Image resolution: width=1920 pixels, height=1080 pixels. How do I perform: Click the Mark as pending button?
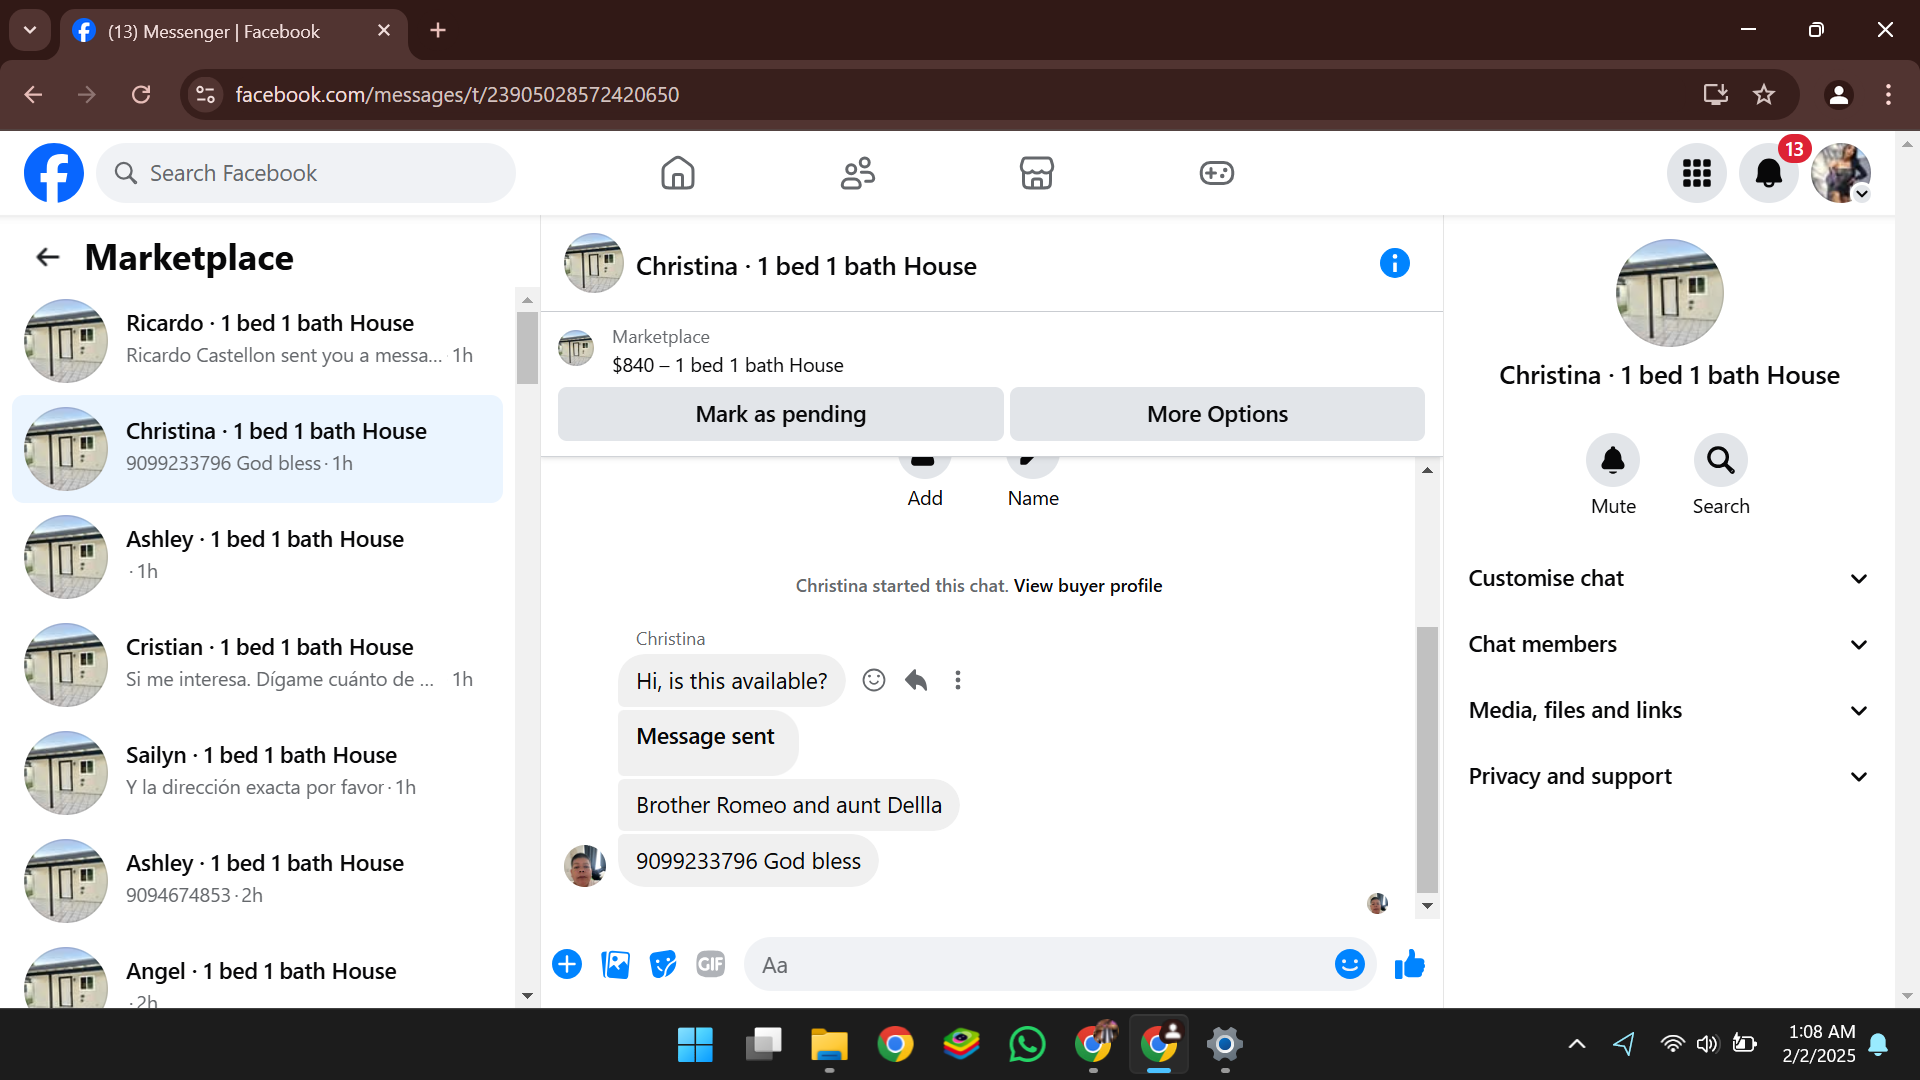click(x=780, y=414)
